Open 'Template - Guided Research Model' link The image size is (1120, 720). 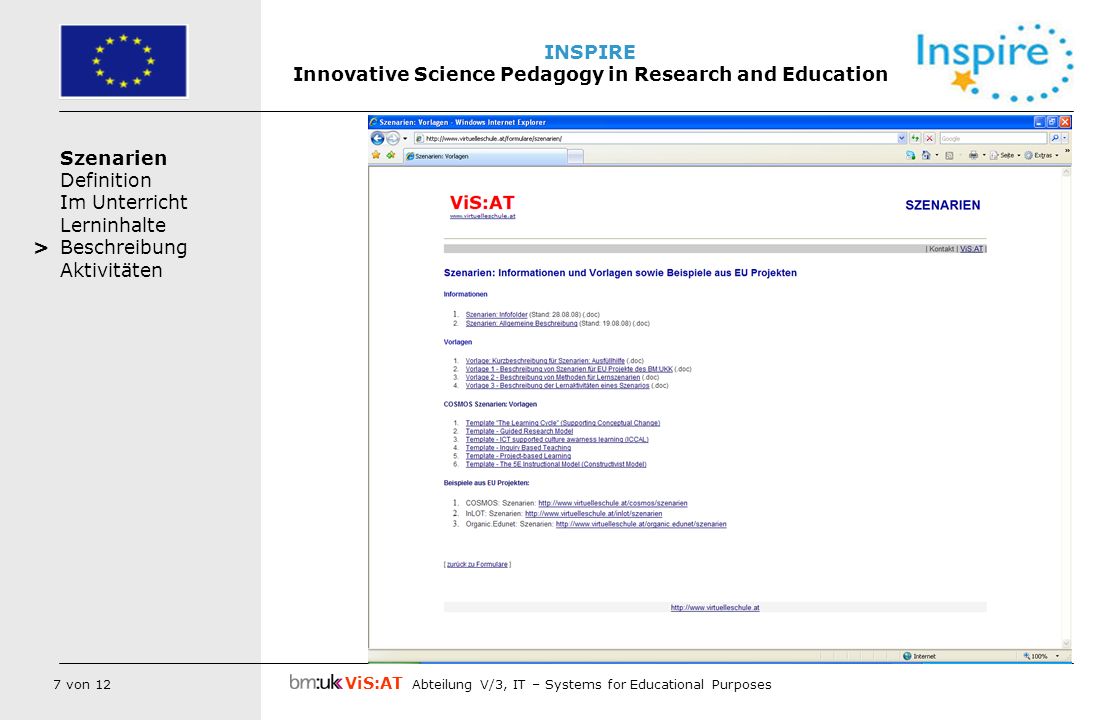pyautogui.click(x=519, y=431)
